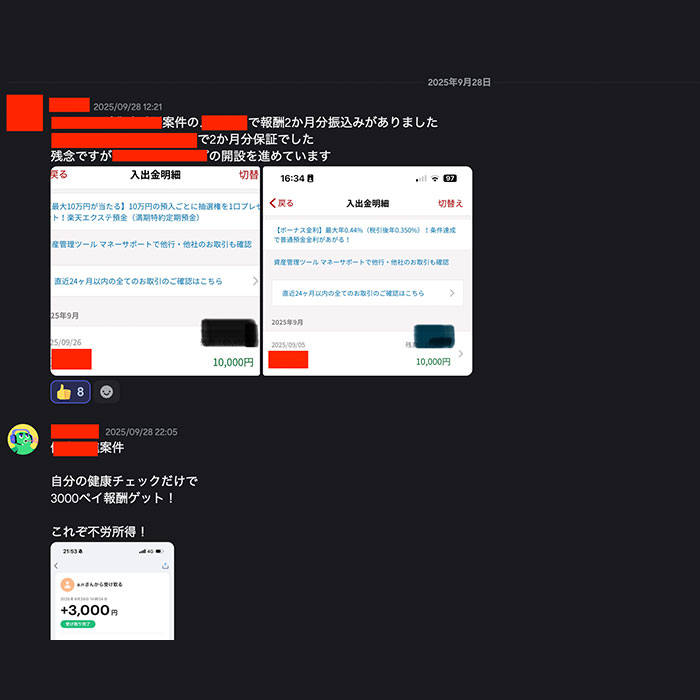
Task: Click the share icon in the +3,000円 screenshot
Action: pos(165,566)
